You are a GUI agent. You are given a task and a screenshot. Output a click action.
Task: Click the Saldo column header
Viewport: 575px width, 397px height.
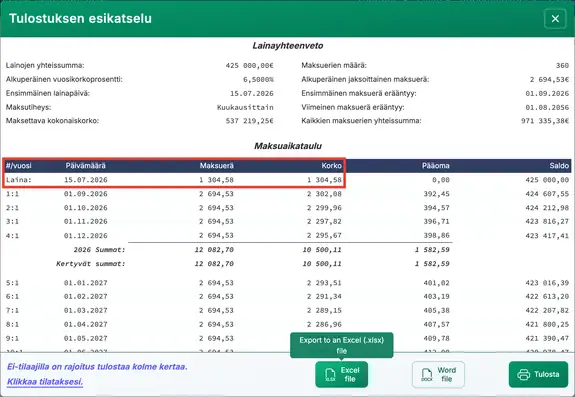click(559, 166)
